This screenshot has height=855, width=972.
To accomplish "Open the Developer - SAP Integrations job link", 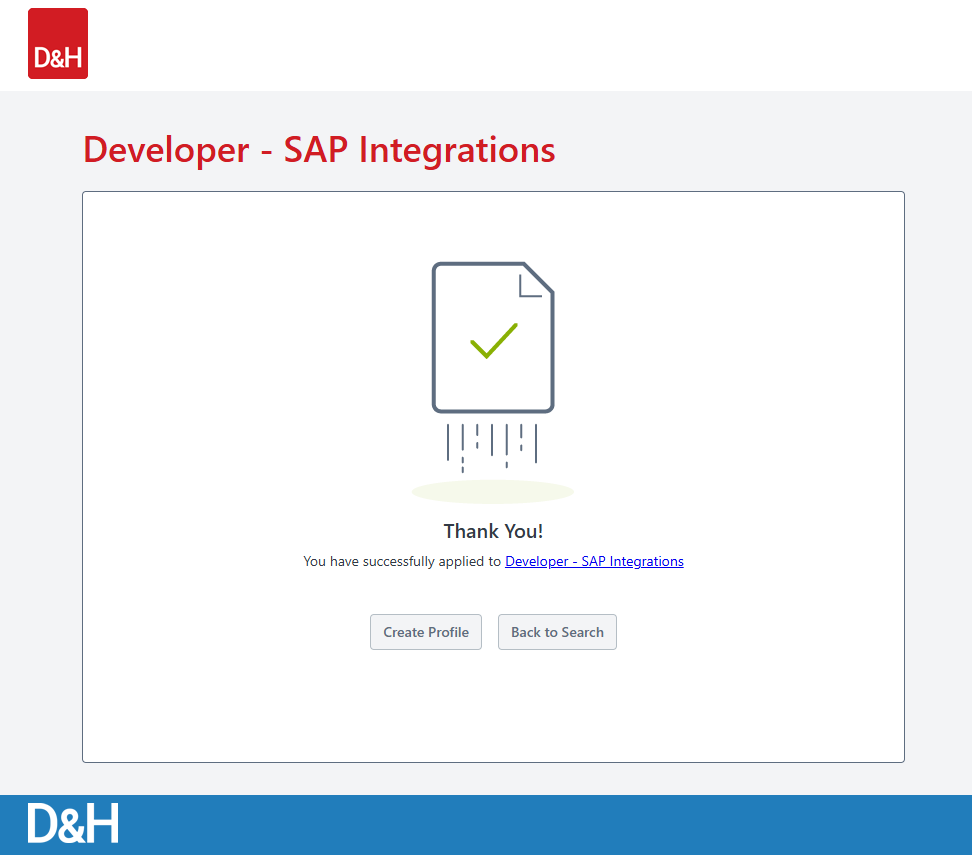I will [x=594, y=561].
